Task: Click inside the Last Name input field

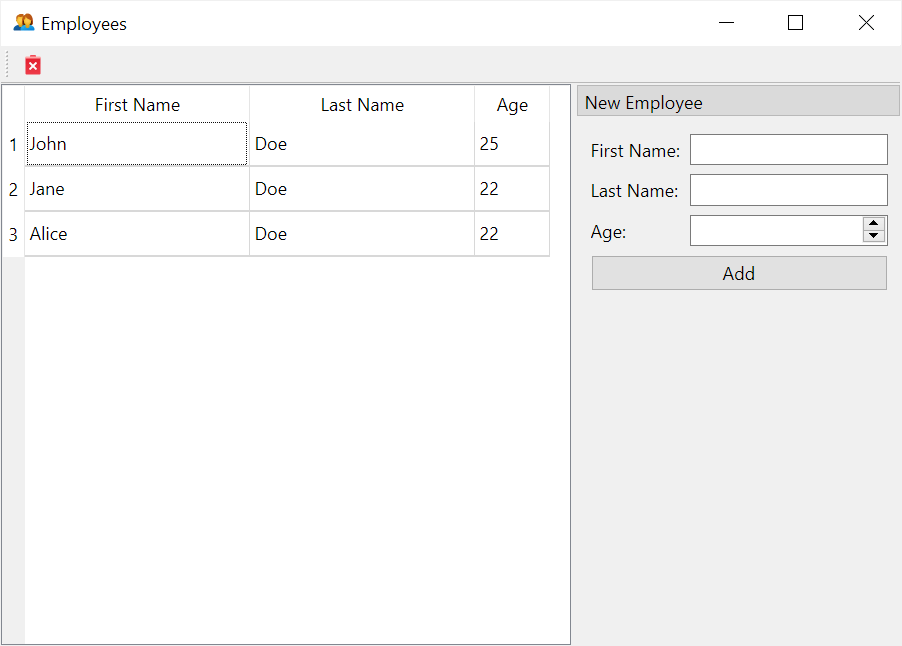Action: (x=788, y=190)
